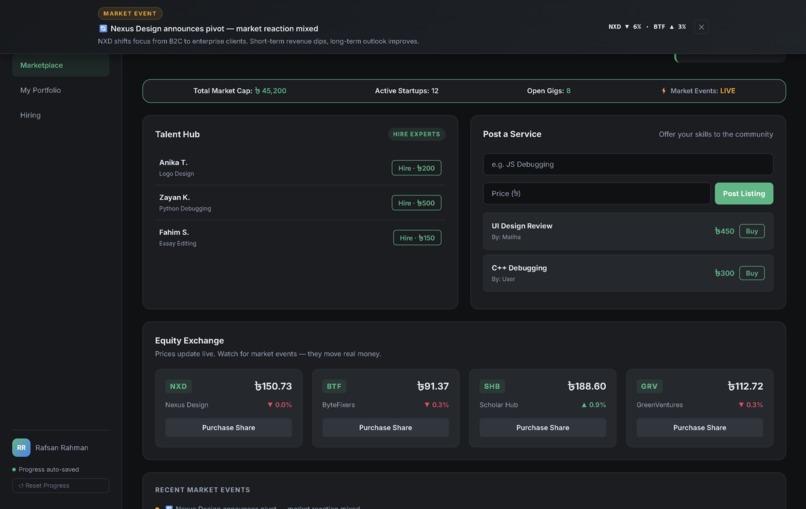806x509 pixels.
Task: Purchase a share of ByteFixers
Action: coord(386,428)
